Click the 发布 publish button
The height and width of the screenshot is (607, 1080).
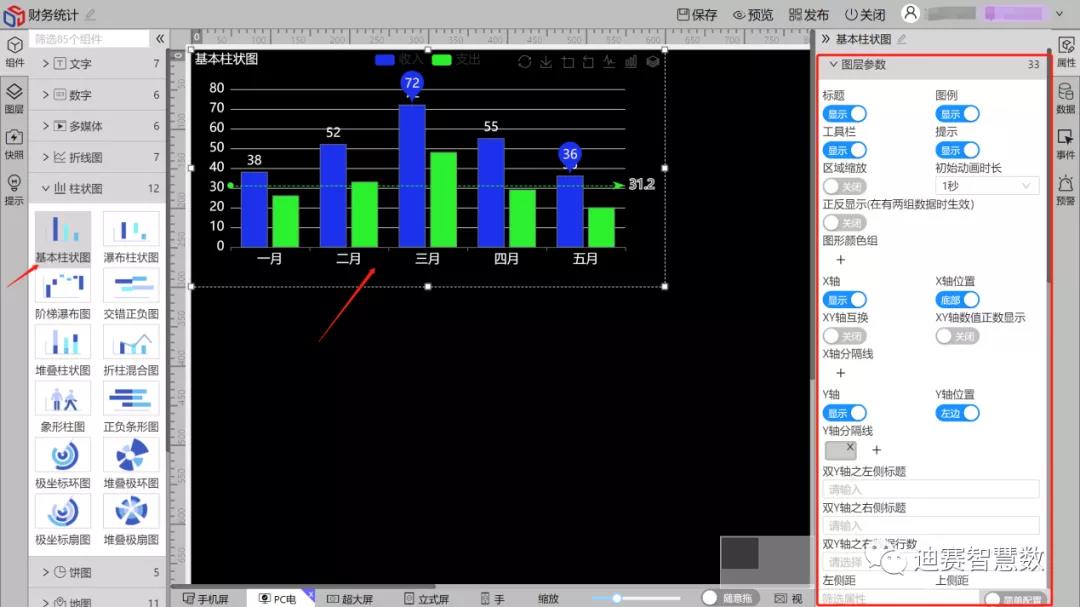(809, 15)
